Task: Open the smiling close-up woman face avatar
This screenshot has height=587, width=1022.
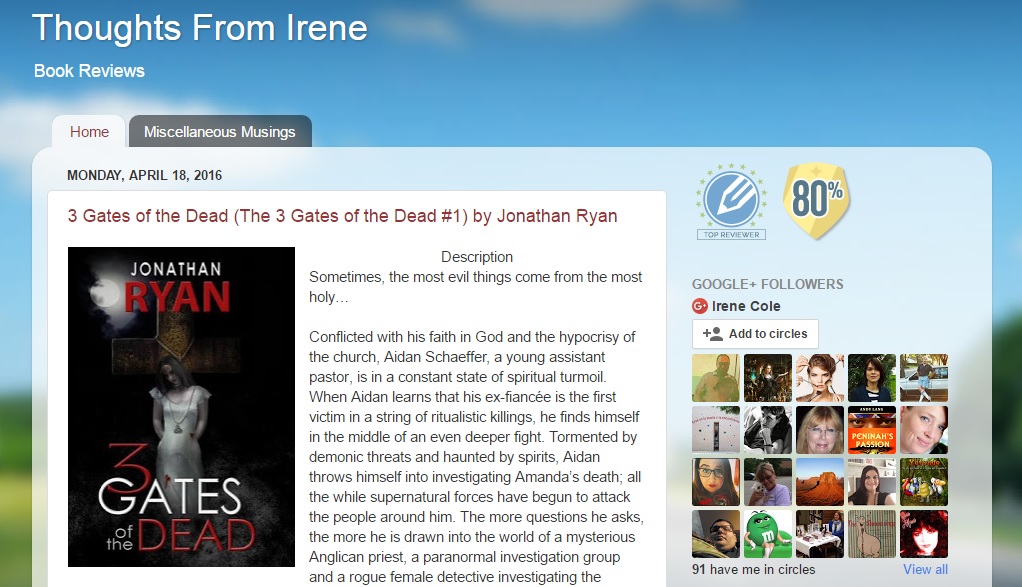Action: coord(924,430)
